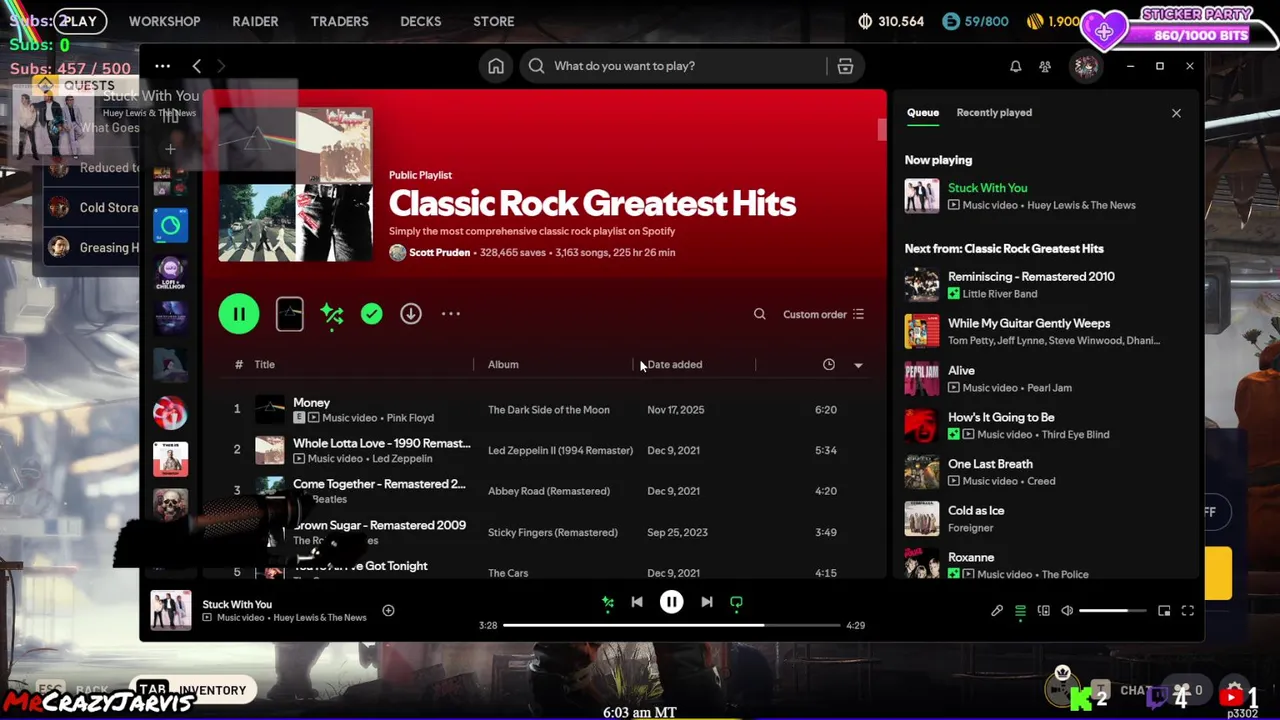The image size is (1280, 720).
Task: Select Alive by Pearl Jam in queue
Action: [1045, 378]
